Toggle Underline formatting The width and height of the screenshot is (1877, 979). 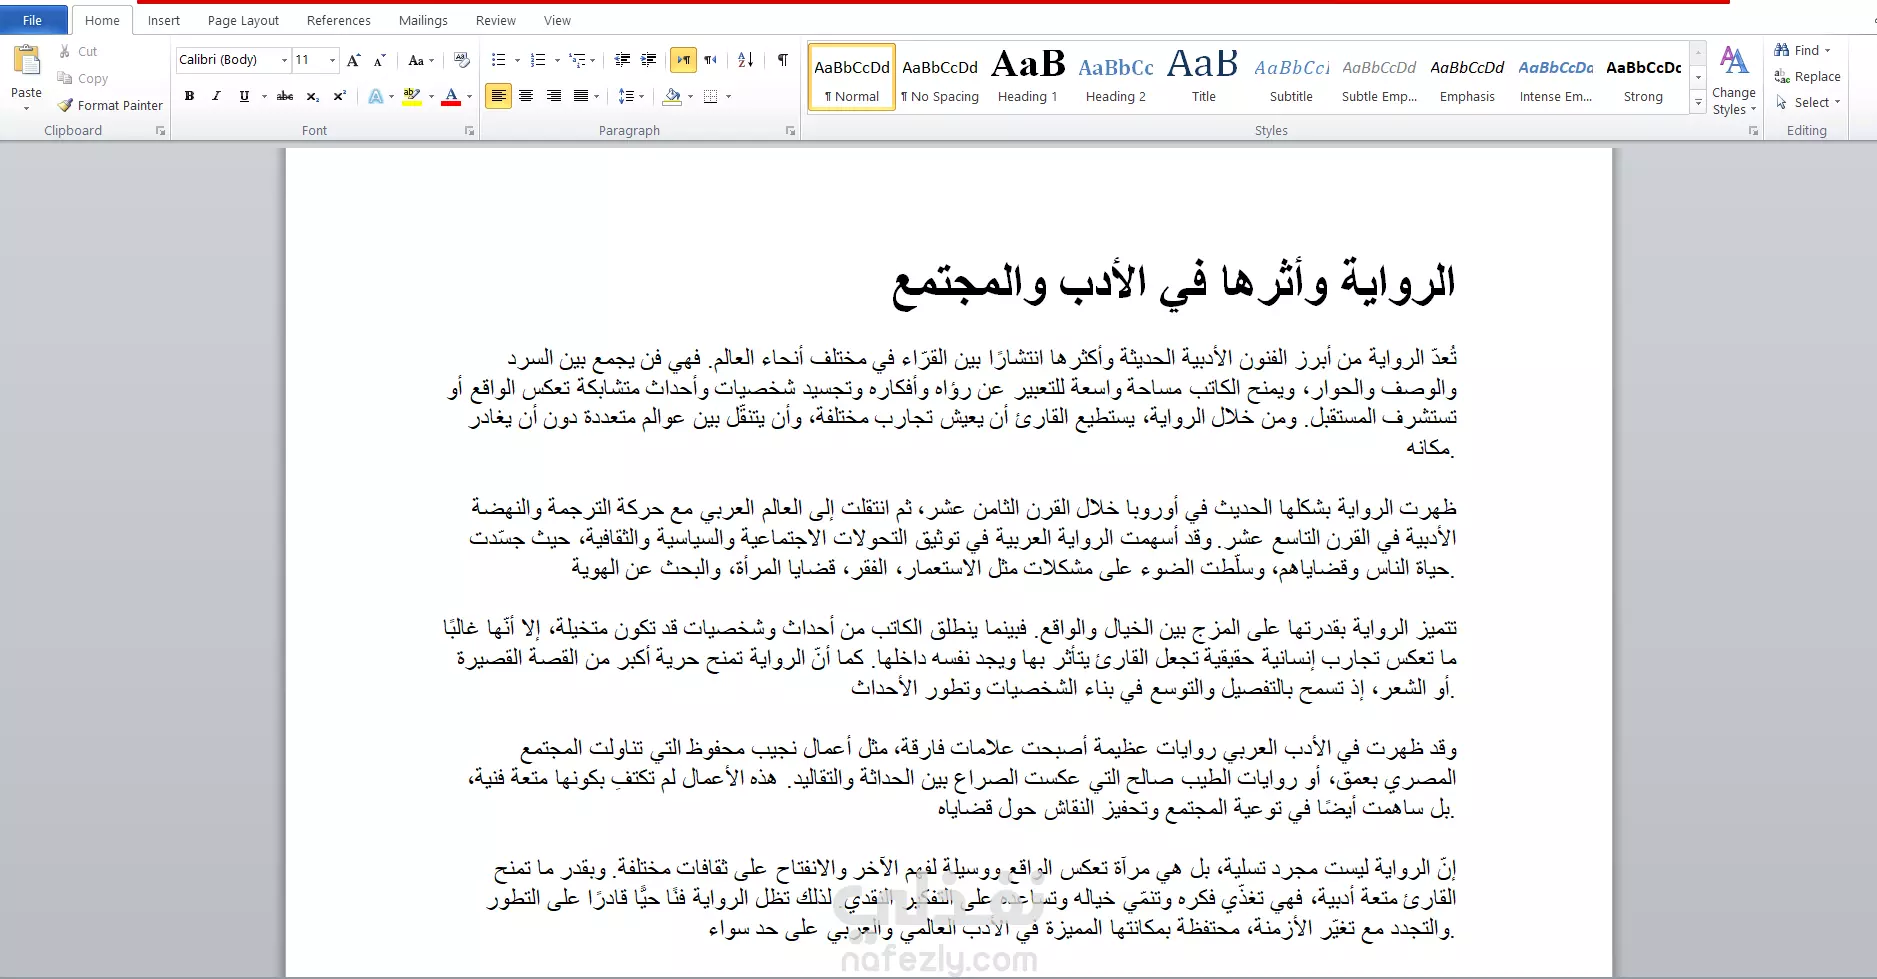pos(244,96)
